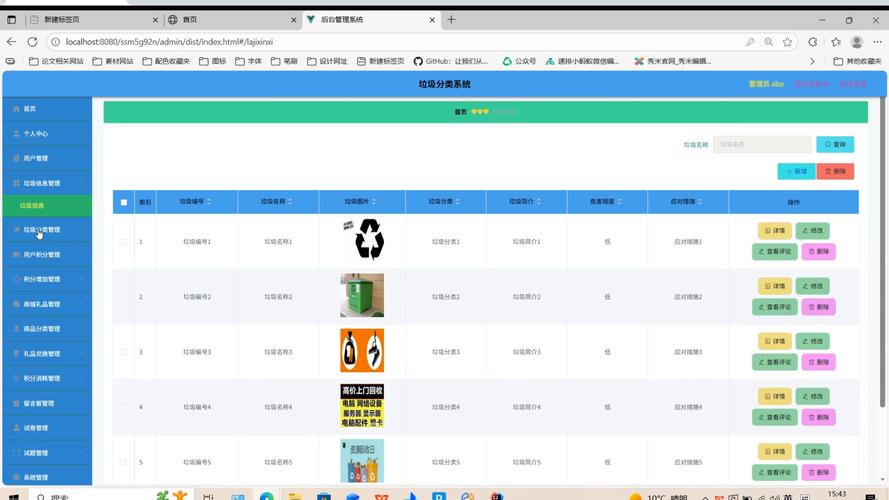
Task: Click the browser address bar URL
Action: point(169,42)
